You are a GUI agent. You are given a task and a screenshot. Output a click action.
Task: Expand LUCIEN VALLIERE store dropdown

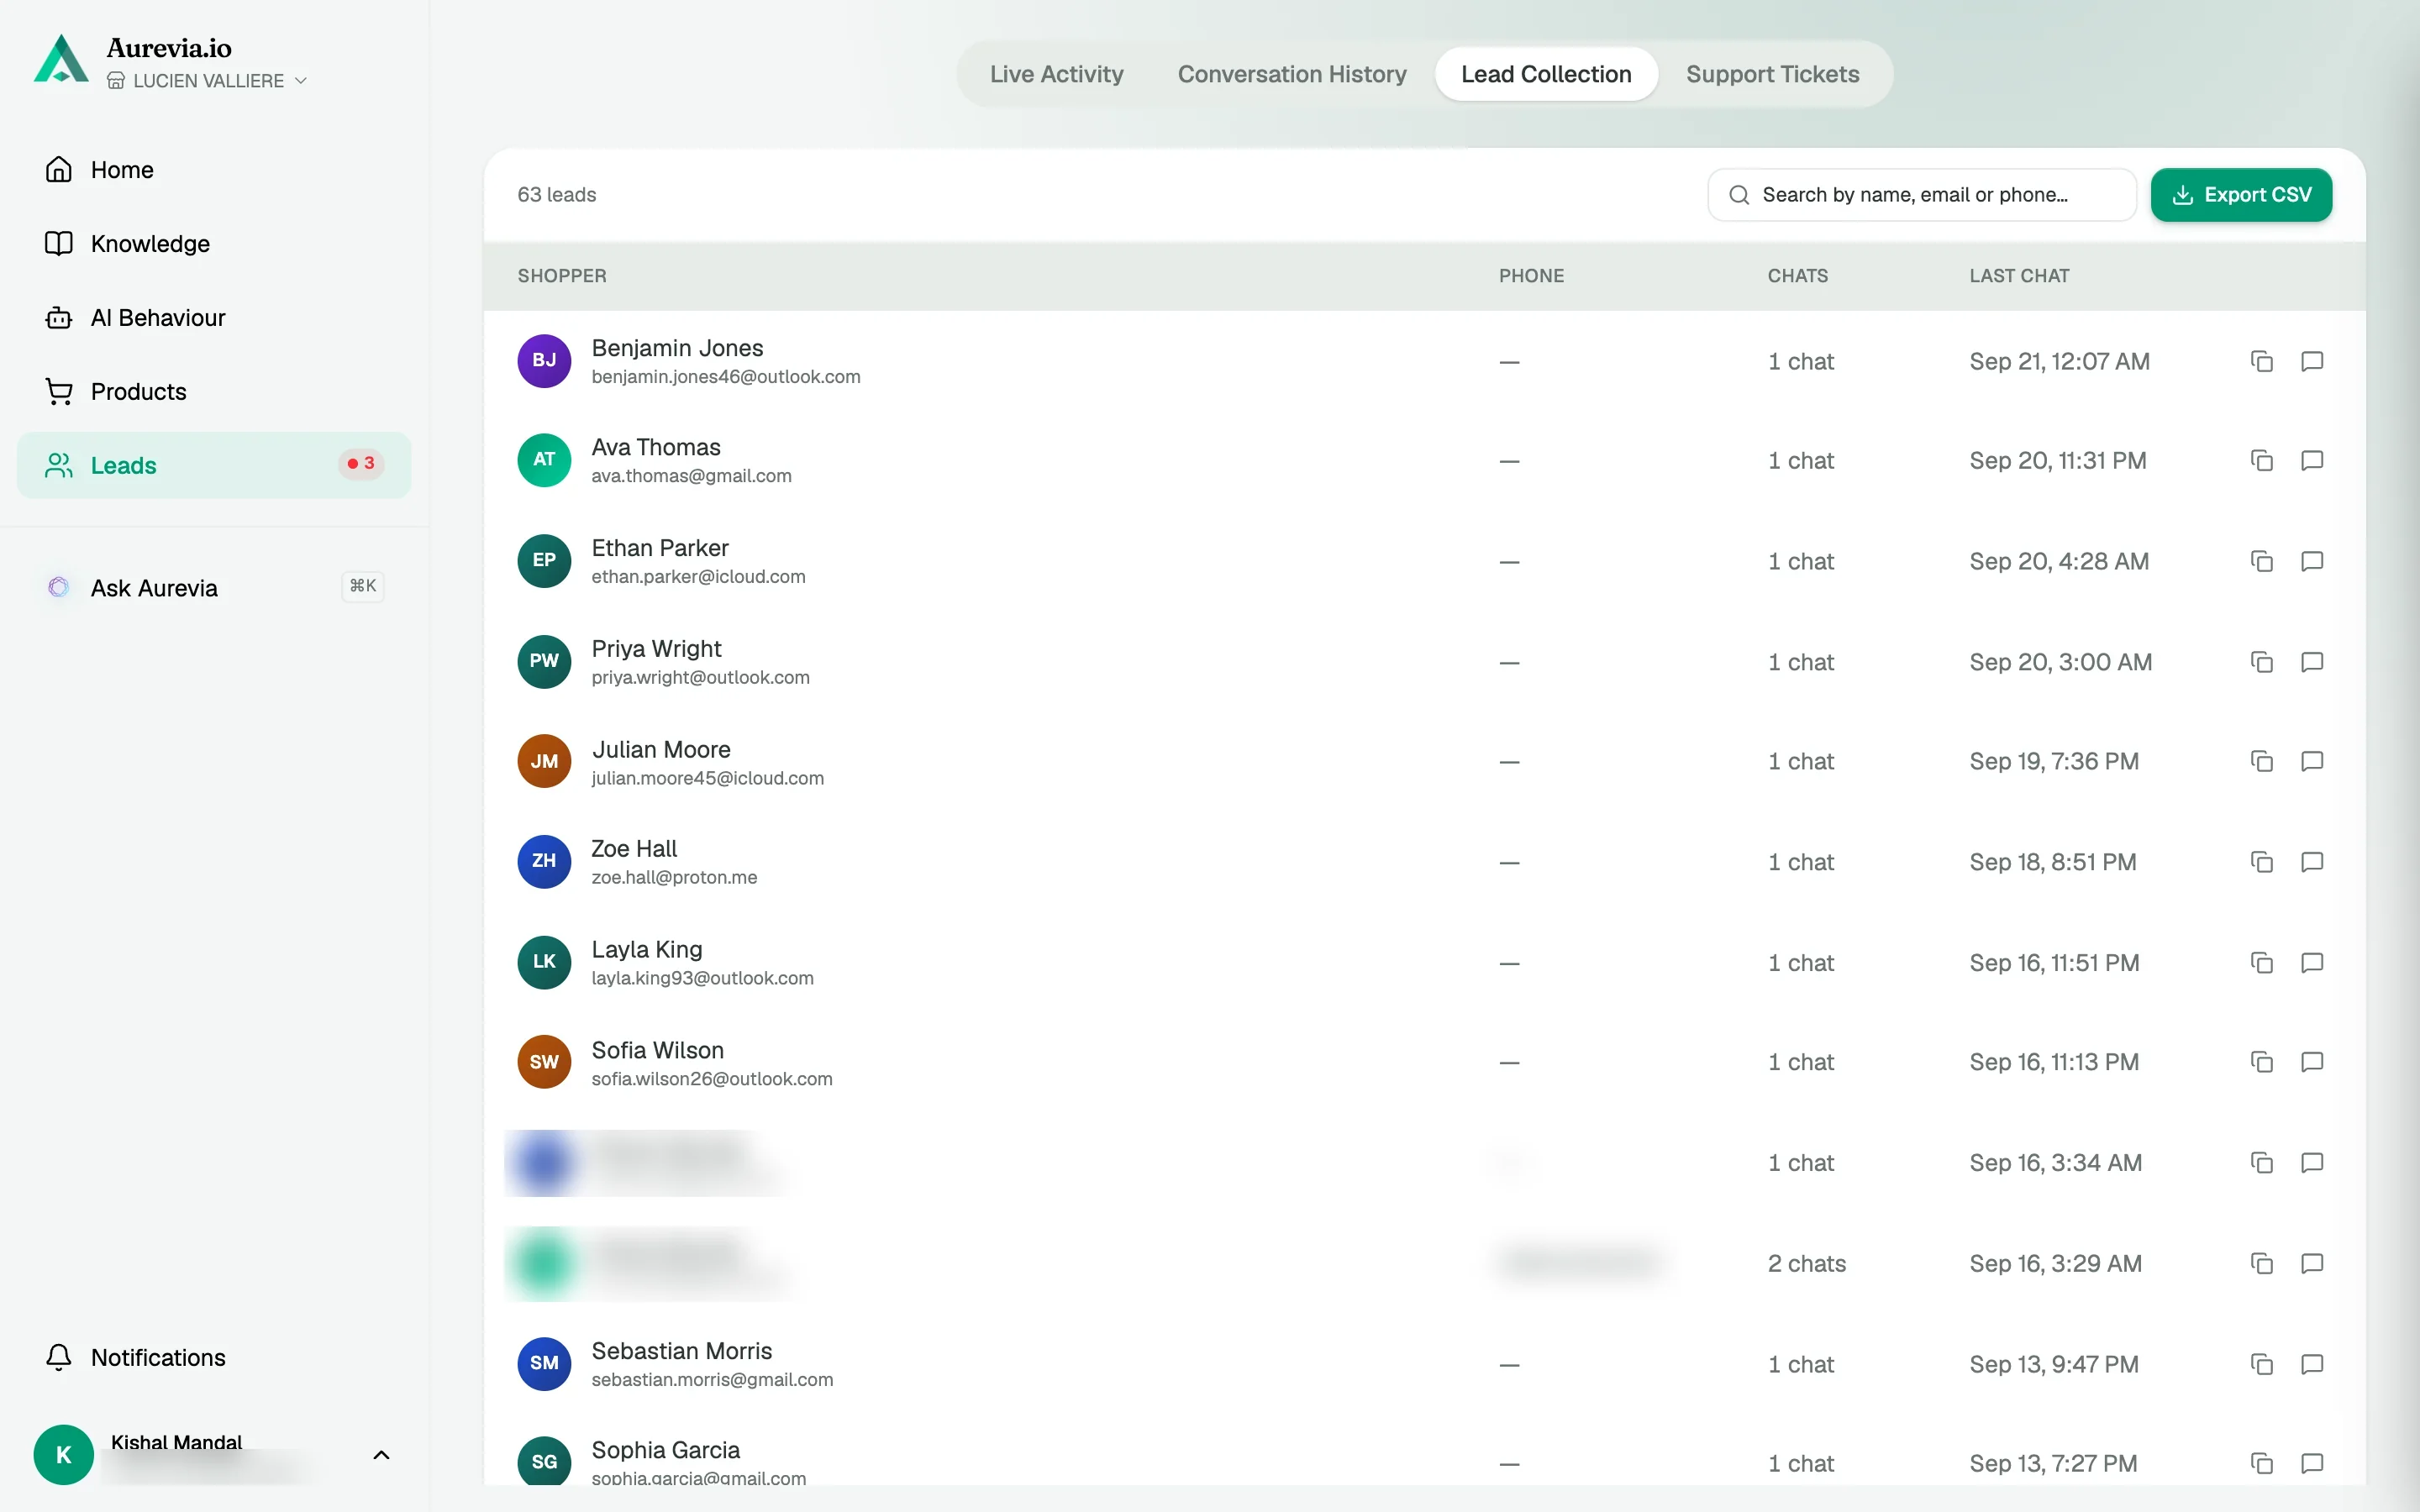click(207, 81)
